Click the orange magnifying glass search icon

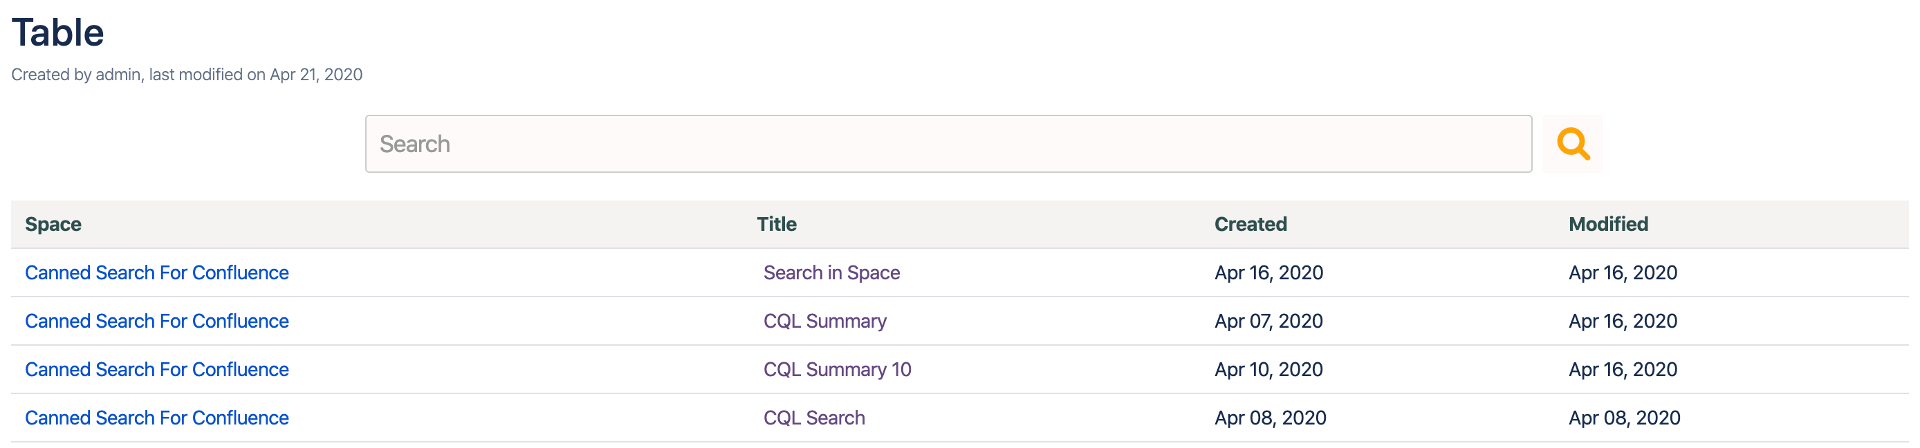(x=1572, y=144)
